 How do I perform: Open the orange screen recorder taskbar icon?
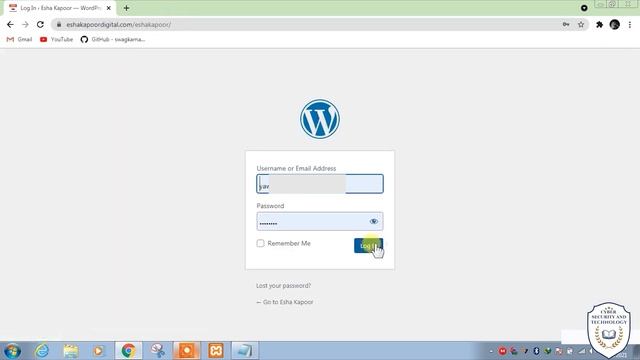coord(187,351)
